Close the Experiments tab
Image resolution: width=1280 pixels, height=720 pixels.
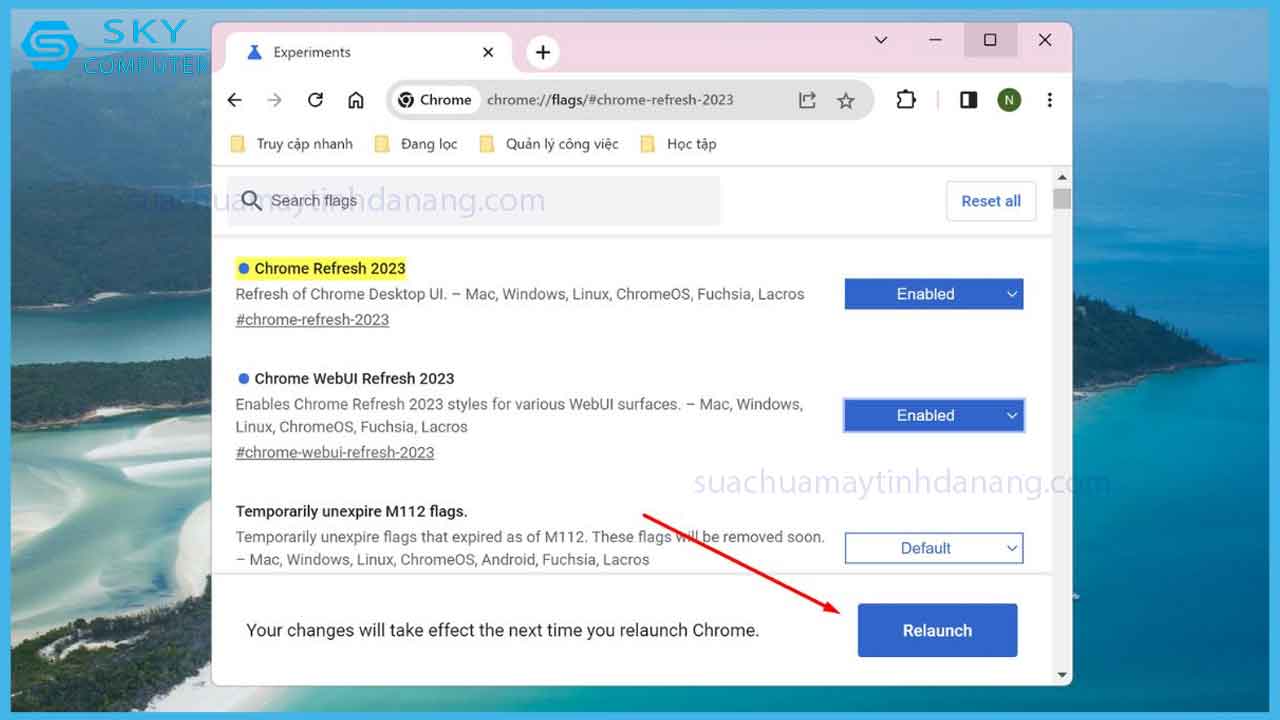click(488, 52)
